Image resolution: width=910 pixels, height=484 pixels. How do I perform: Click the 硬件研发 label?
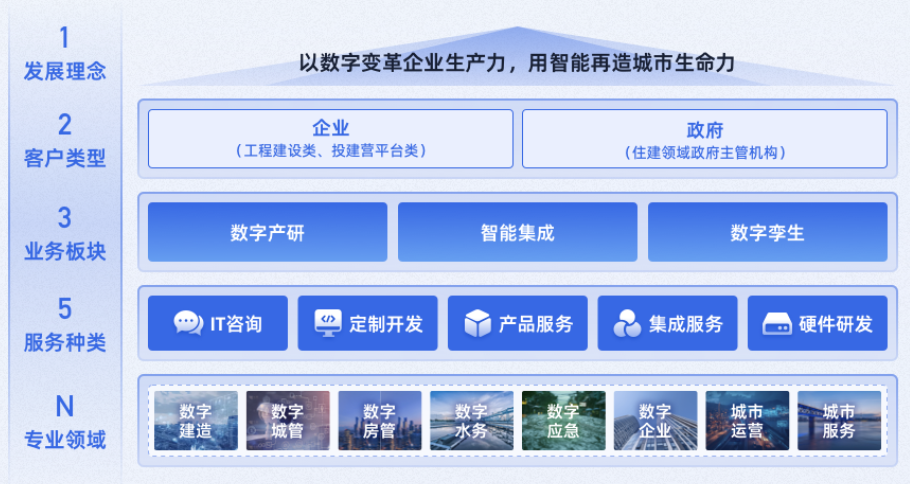[836, 324]
